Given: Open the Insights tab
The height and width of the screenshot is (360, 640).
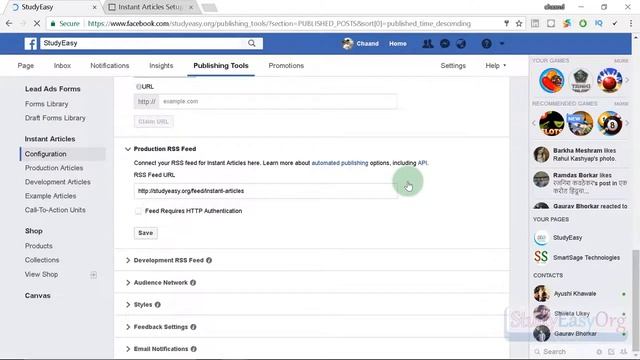Looking at the screenshot, I should (161, 65).
